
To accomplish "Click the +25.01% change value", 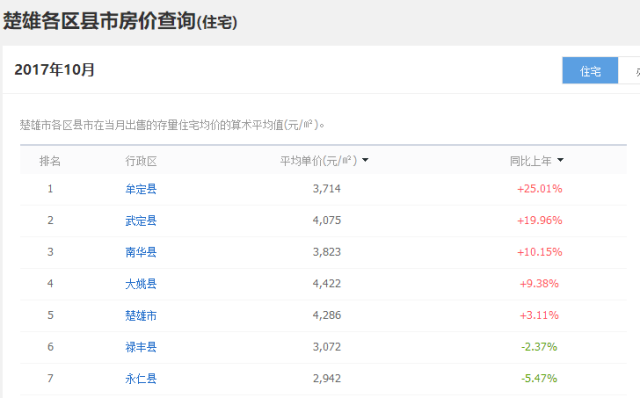I will point(539,189).
